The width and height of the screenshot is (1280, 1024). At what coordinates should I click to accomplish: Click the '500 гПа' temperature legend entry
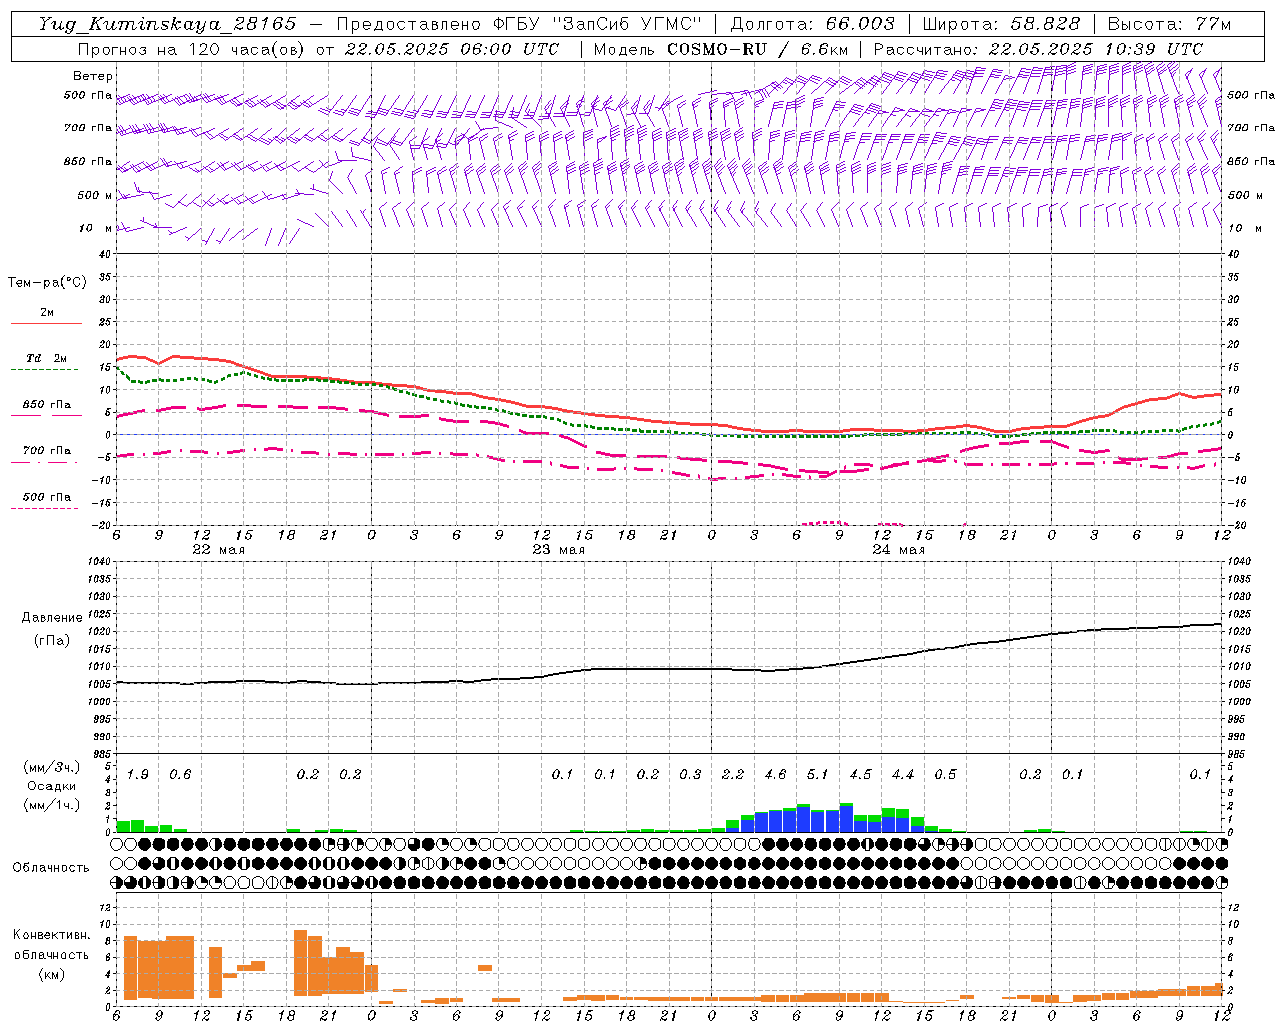click(x=46, y=500)
